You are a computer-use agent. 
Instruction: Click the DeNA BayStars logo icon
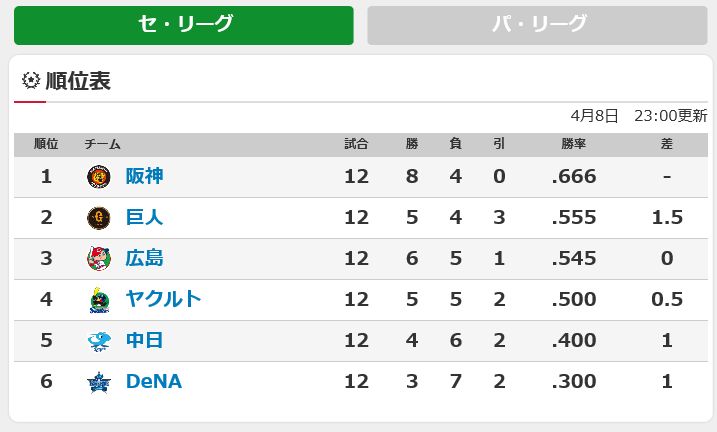pos(99,382)
